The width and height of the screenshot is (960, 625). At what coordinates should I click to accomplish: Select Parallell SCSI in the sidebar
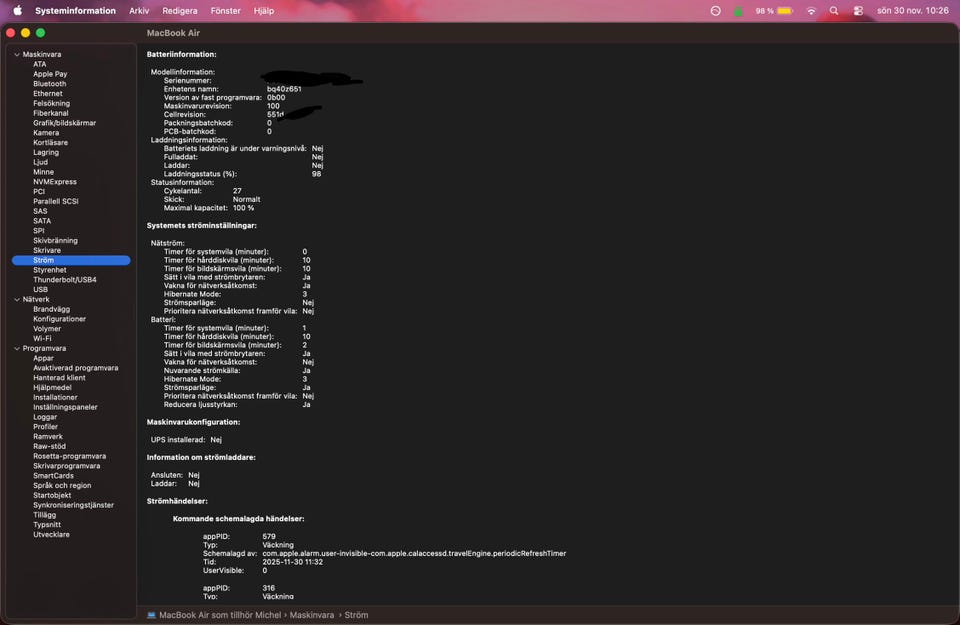tap(56, 201)
